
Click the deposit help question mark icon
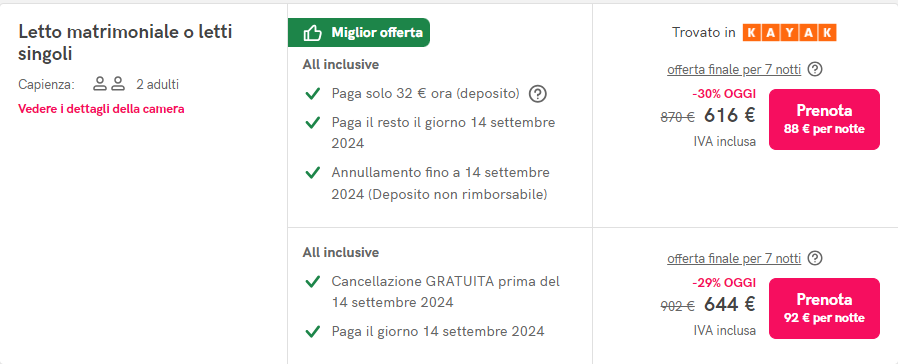tap(537, 94)
